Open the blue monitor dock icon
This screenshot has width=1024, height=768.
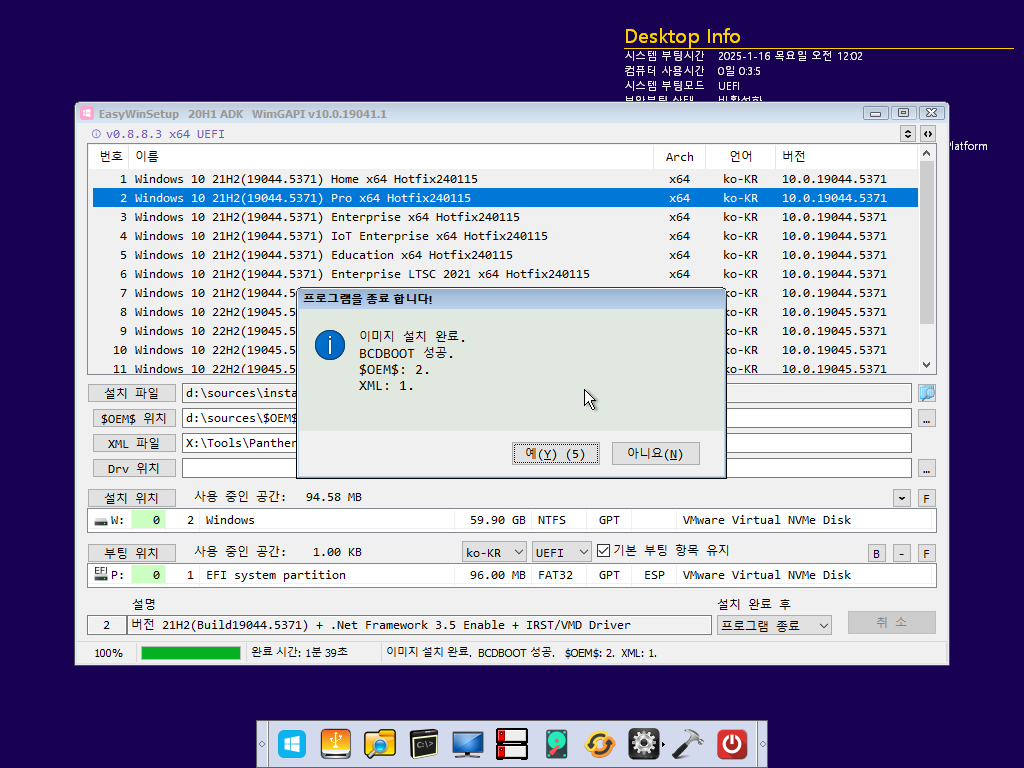(x=468, y=744)
